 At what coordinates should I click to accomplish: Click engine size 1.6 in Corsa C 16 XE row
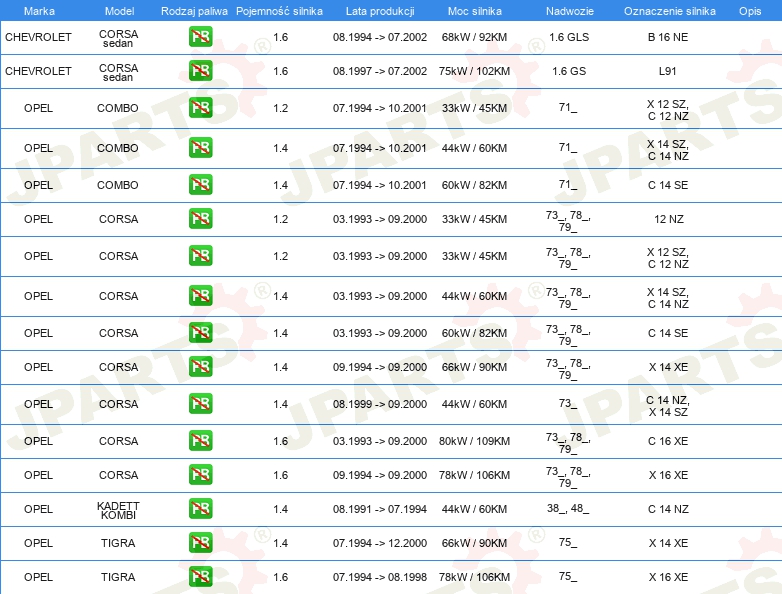point(281,441)
